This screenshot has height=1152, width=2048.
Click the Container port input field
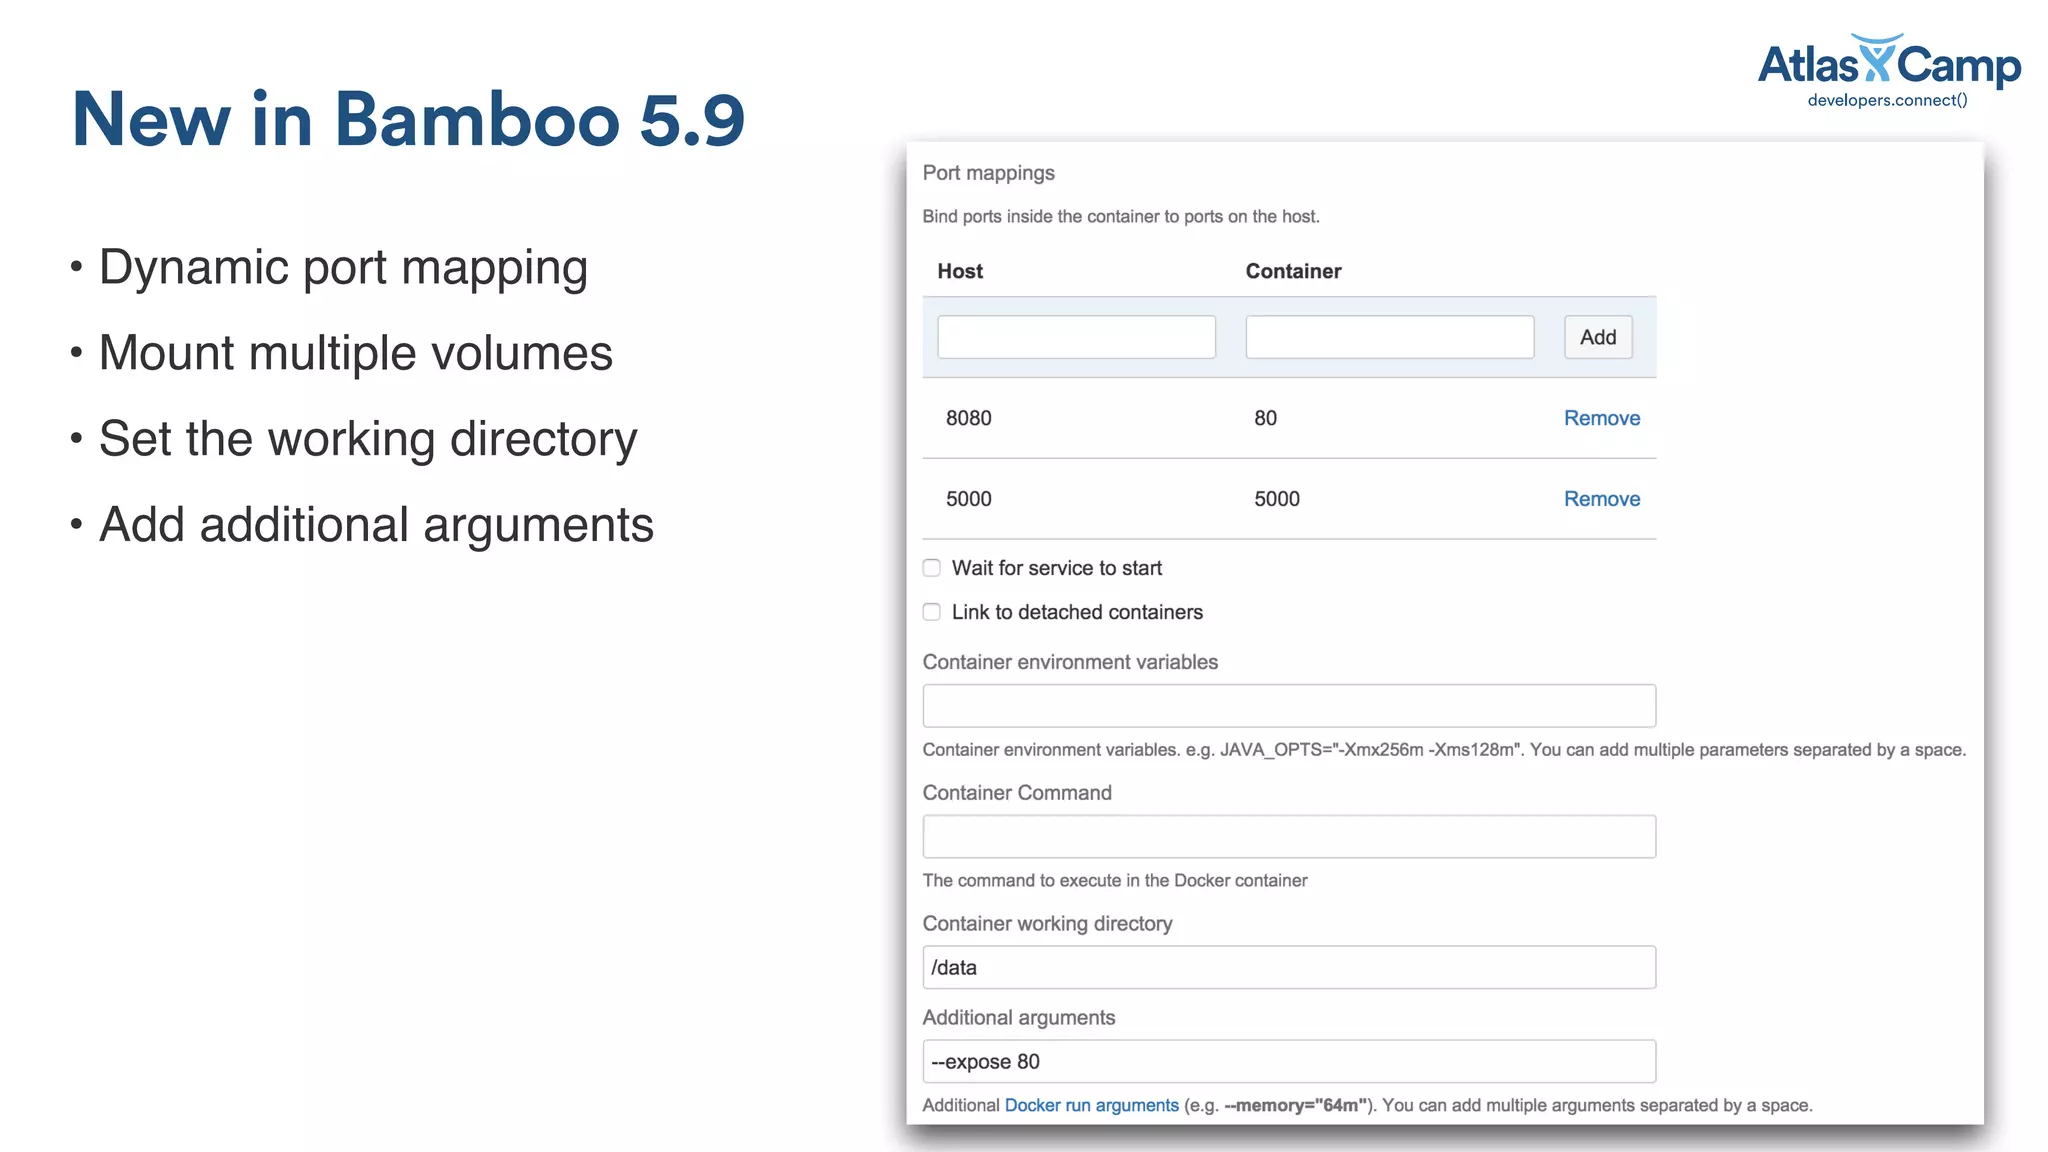(x=1389, y=337)
